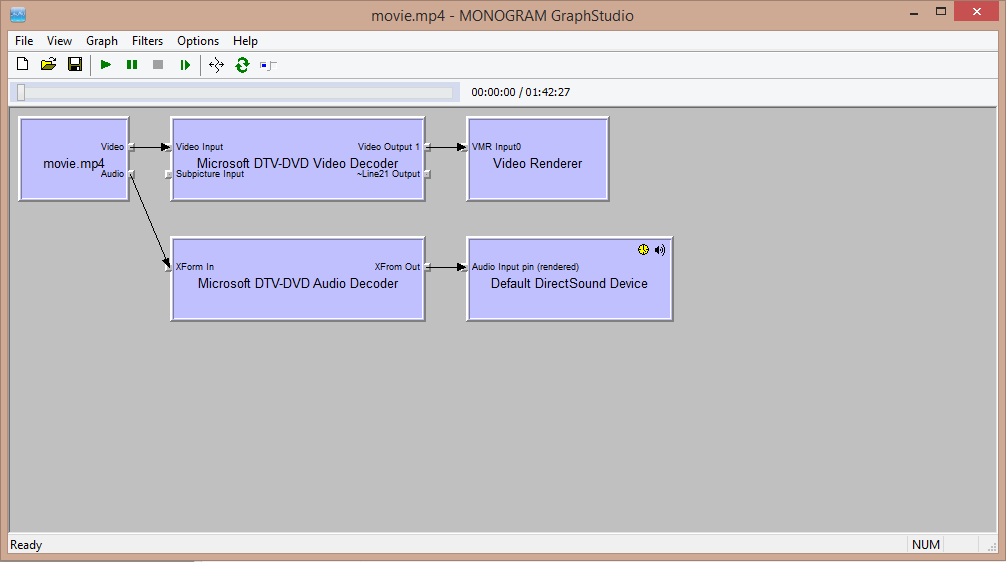Click the yellow clock icon on DirectSound Device

pos(644,250)
